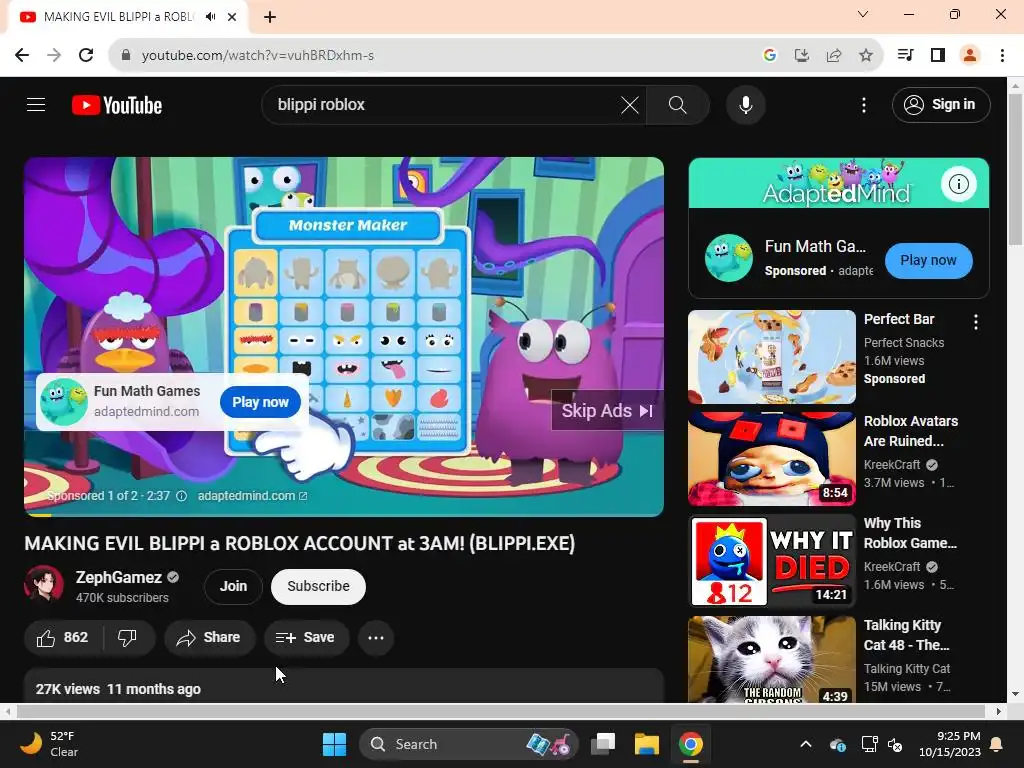Image resolution: width=1024 pixels, height=768 pixels.
Task: Open weather widget showing 52°F
Action: coord(50,744)
